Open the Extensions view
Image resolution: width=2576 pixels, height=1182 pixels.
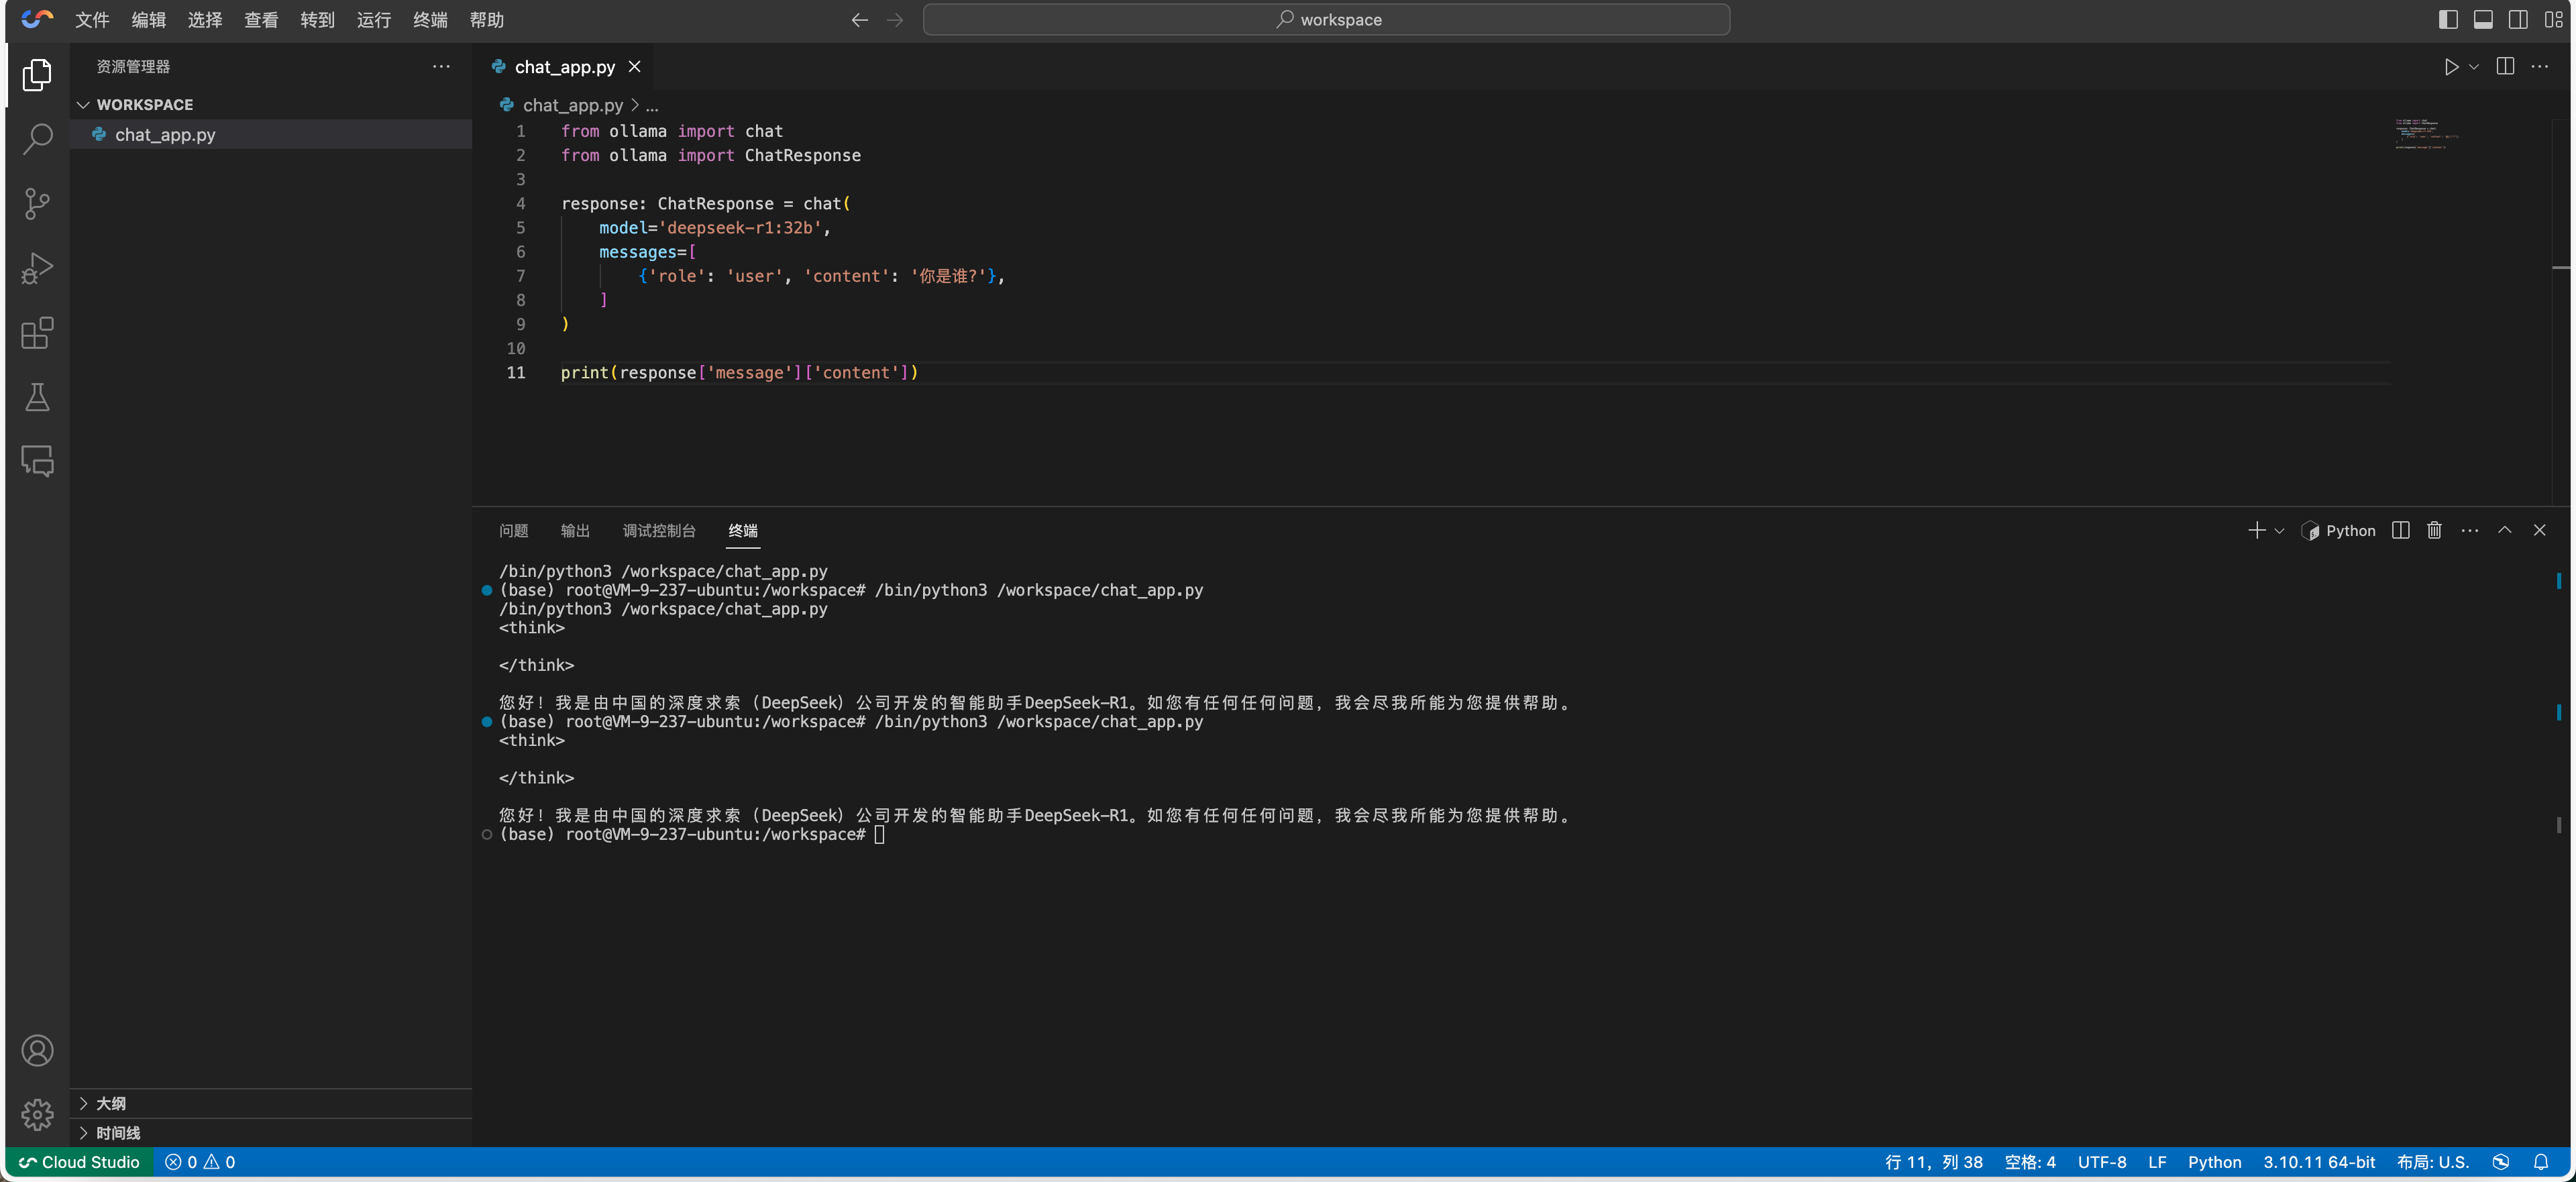[37, 333]
